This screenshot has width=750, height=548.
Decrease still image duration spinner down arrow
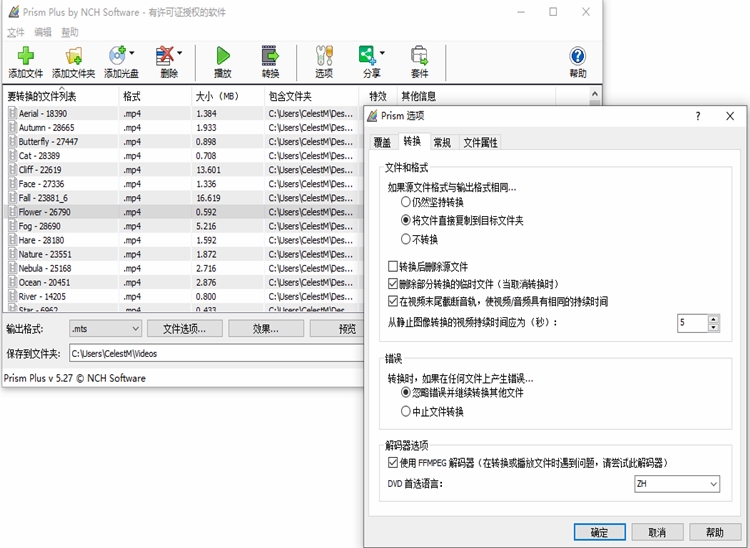(714, 328)
